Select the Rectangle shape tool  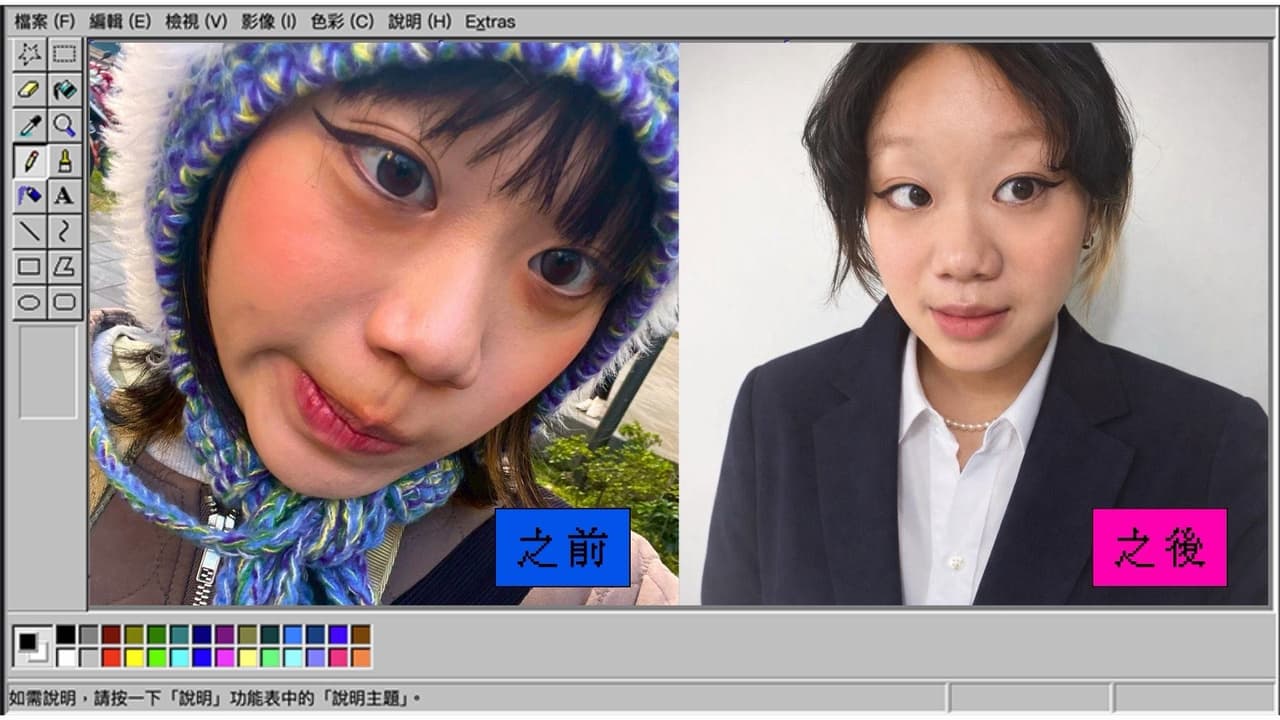(x=30, y=266)
